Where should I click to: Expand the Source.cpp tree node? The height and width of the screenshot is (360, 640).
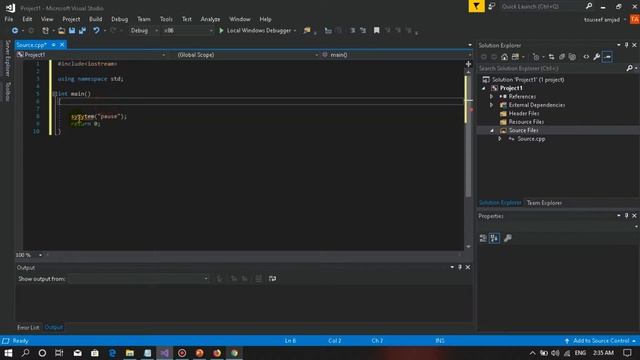click(x=500, y=139)
